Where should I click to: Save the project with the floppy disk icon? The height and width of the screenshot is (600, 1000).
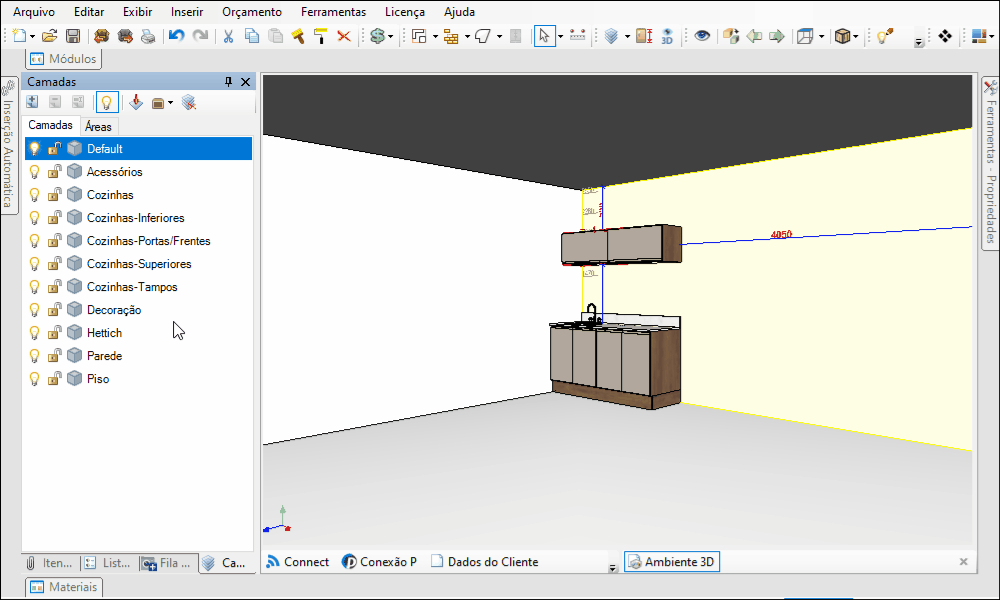point(73,36)
